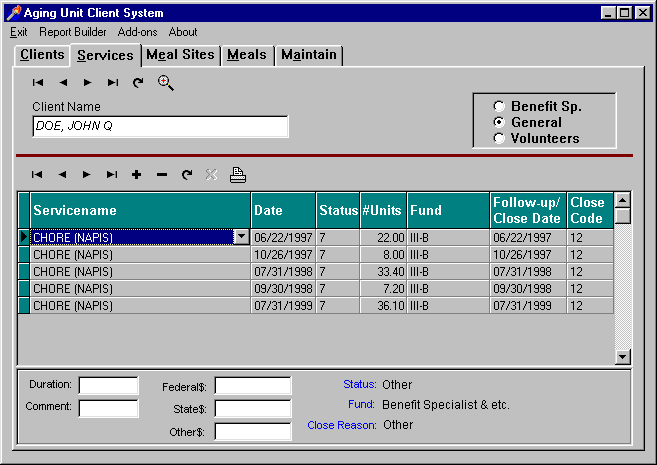Select Benefit Sp. radio button

(x=499, y=106)
